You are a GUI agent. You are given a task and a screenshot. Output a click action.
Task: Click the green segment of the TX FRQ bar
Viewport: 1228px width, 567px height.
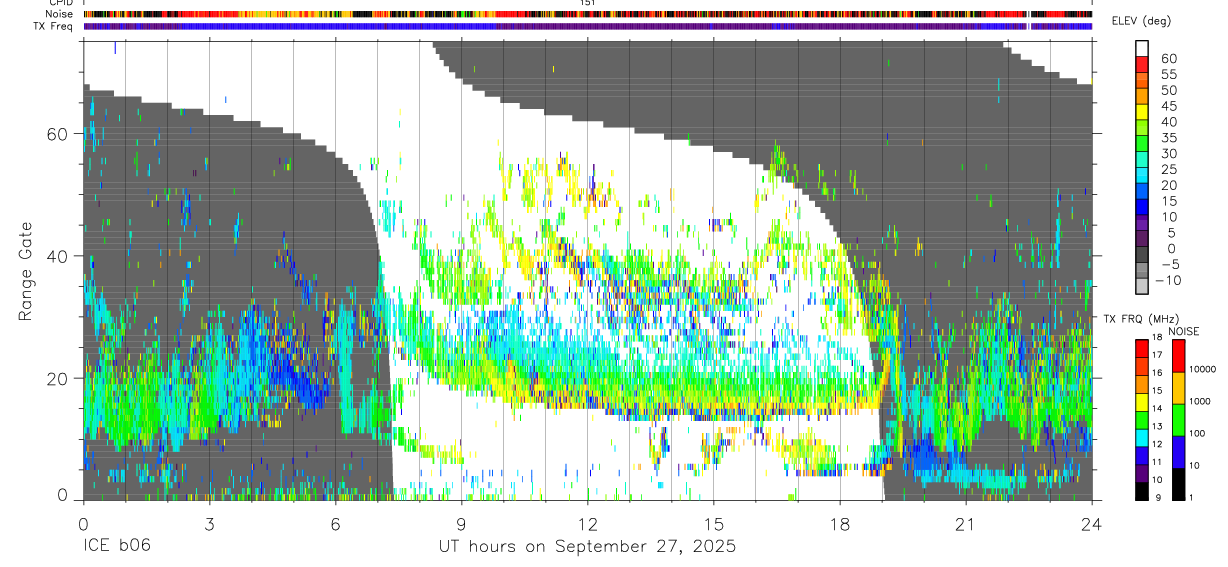[1141, 420]
